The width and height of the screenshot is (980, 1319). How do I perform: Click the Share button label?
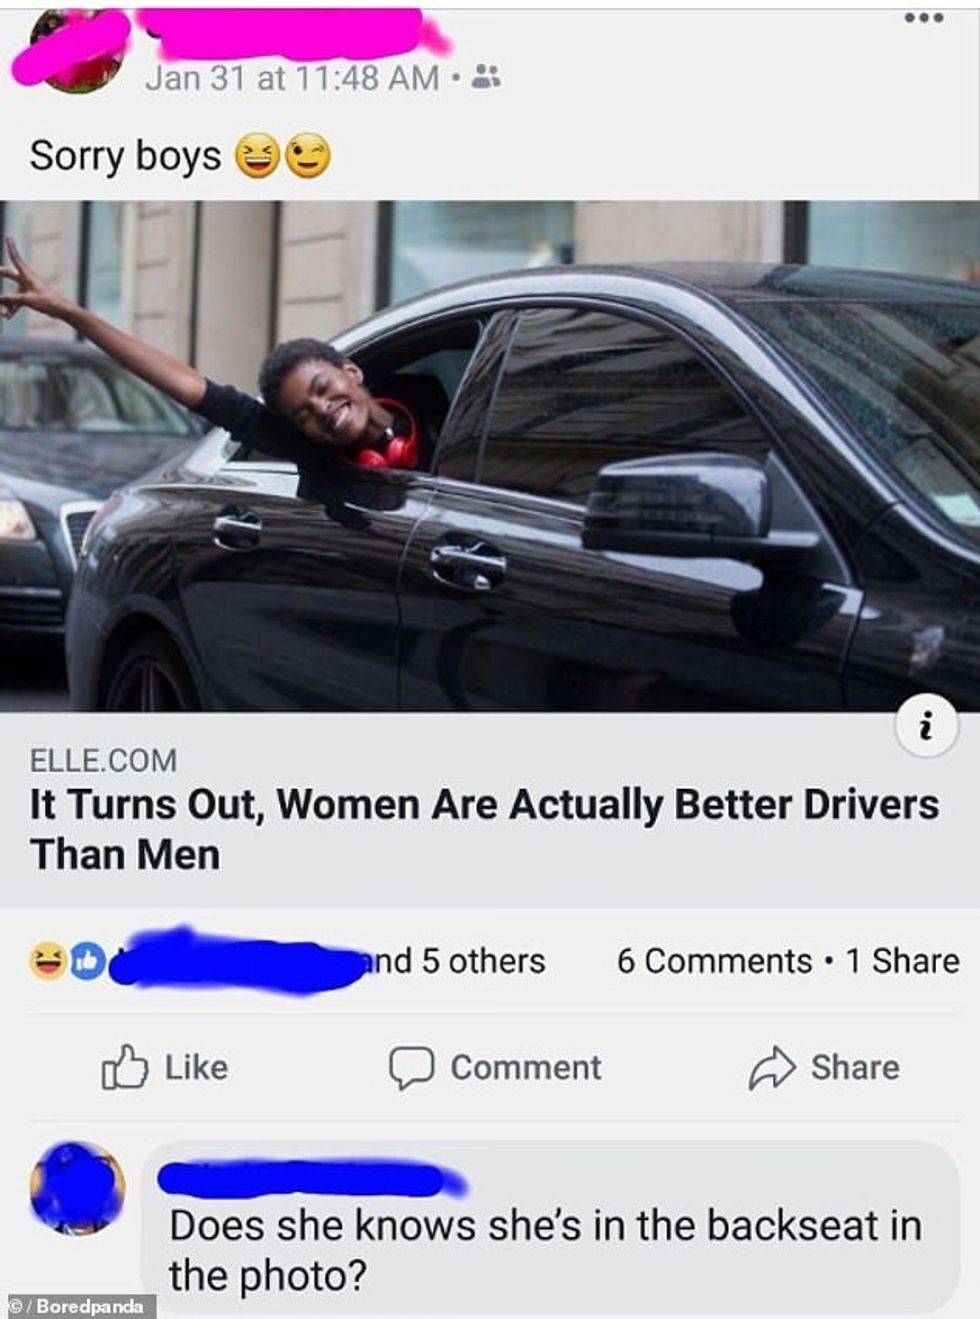(x=855, y=1067)
